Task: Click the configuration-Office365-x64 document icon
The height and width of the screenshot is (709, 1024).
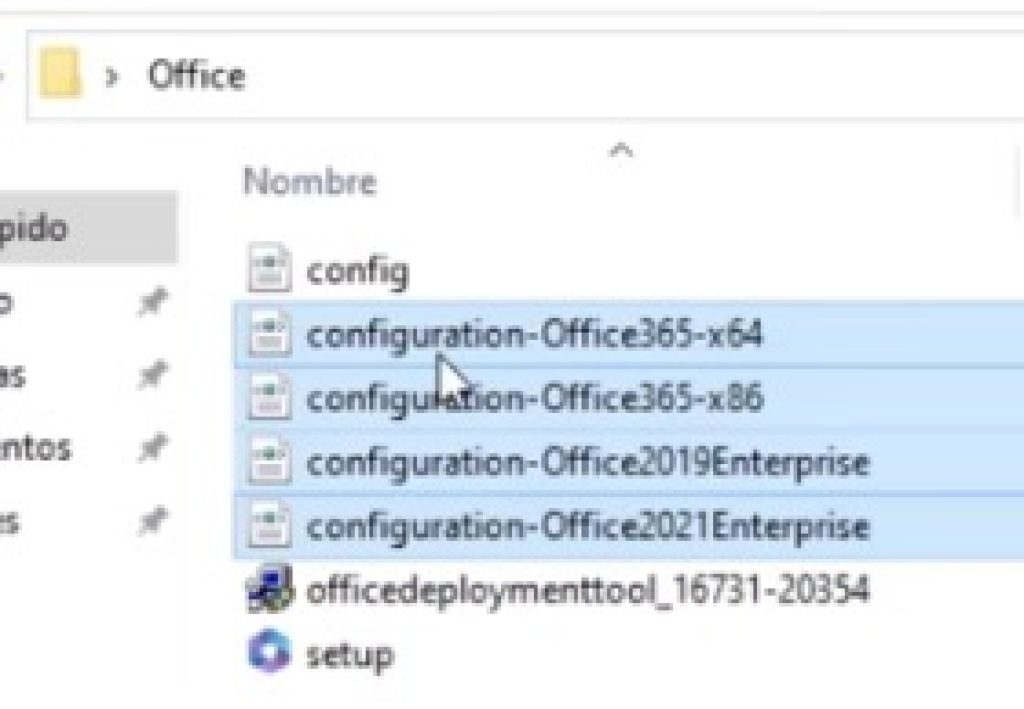Action: click(x=266, y=333)
